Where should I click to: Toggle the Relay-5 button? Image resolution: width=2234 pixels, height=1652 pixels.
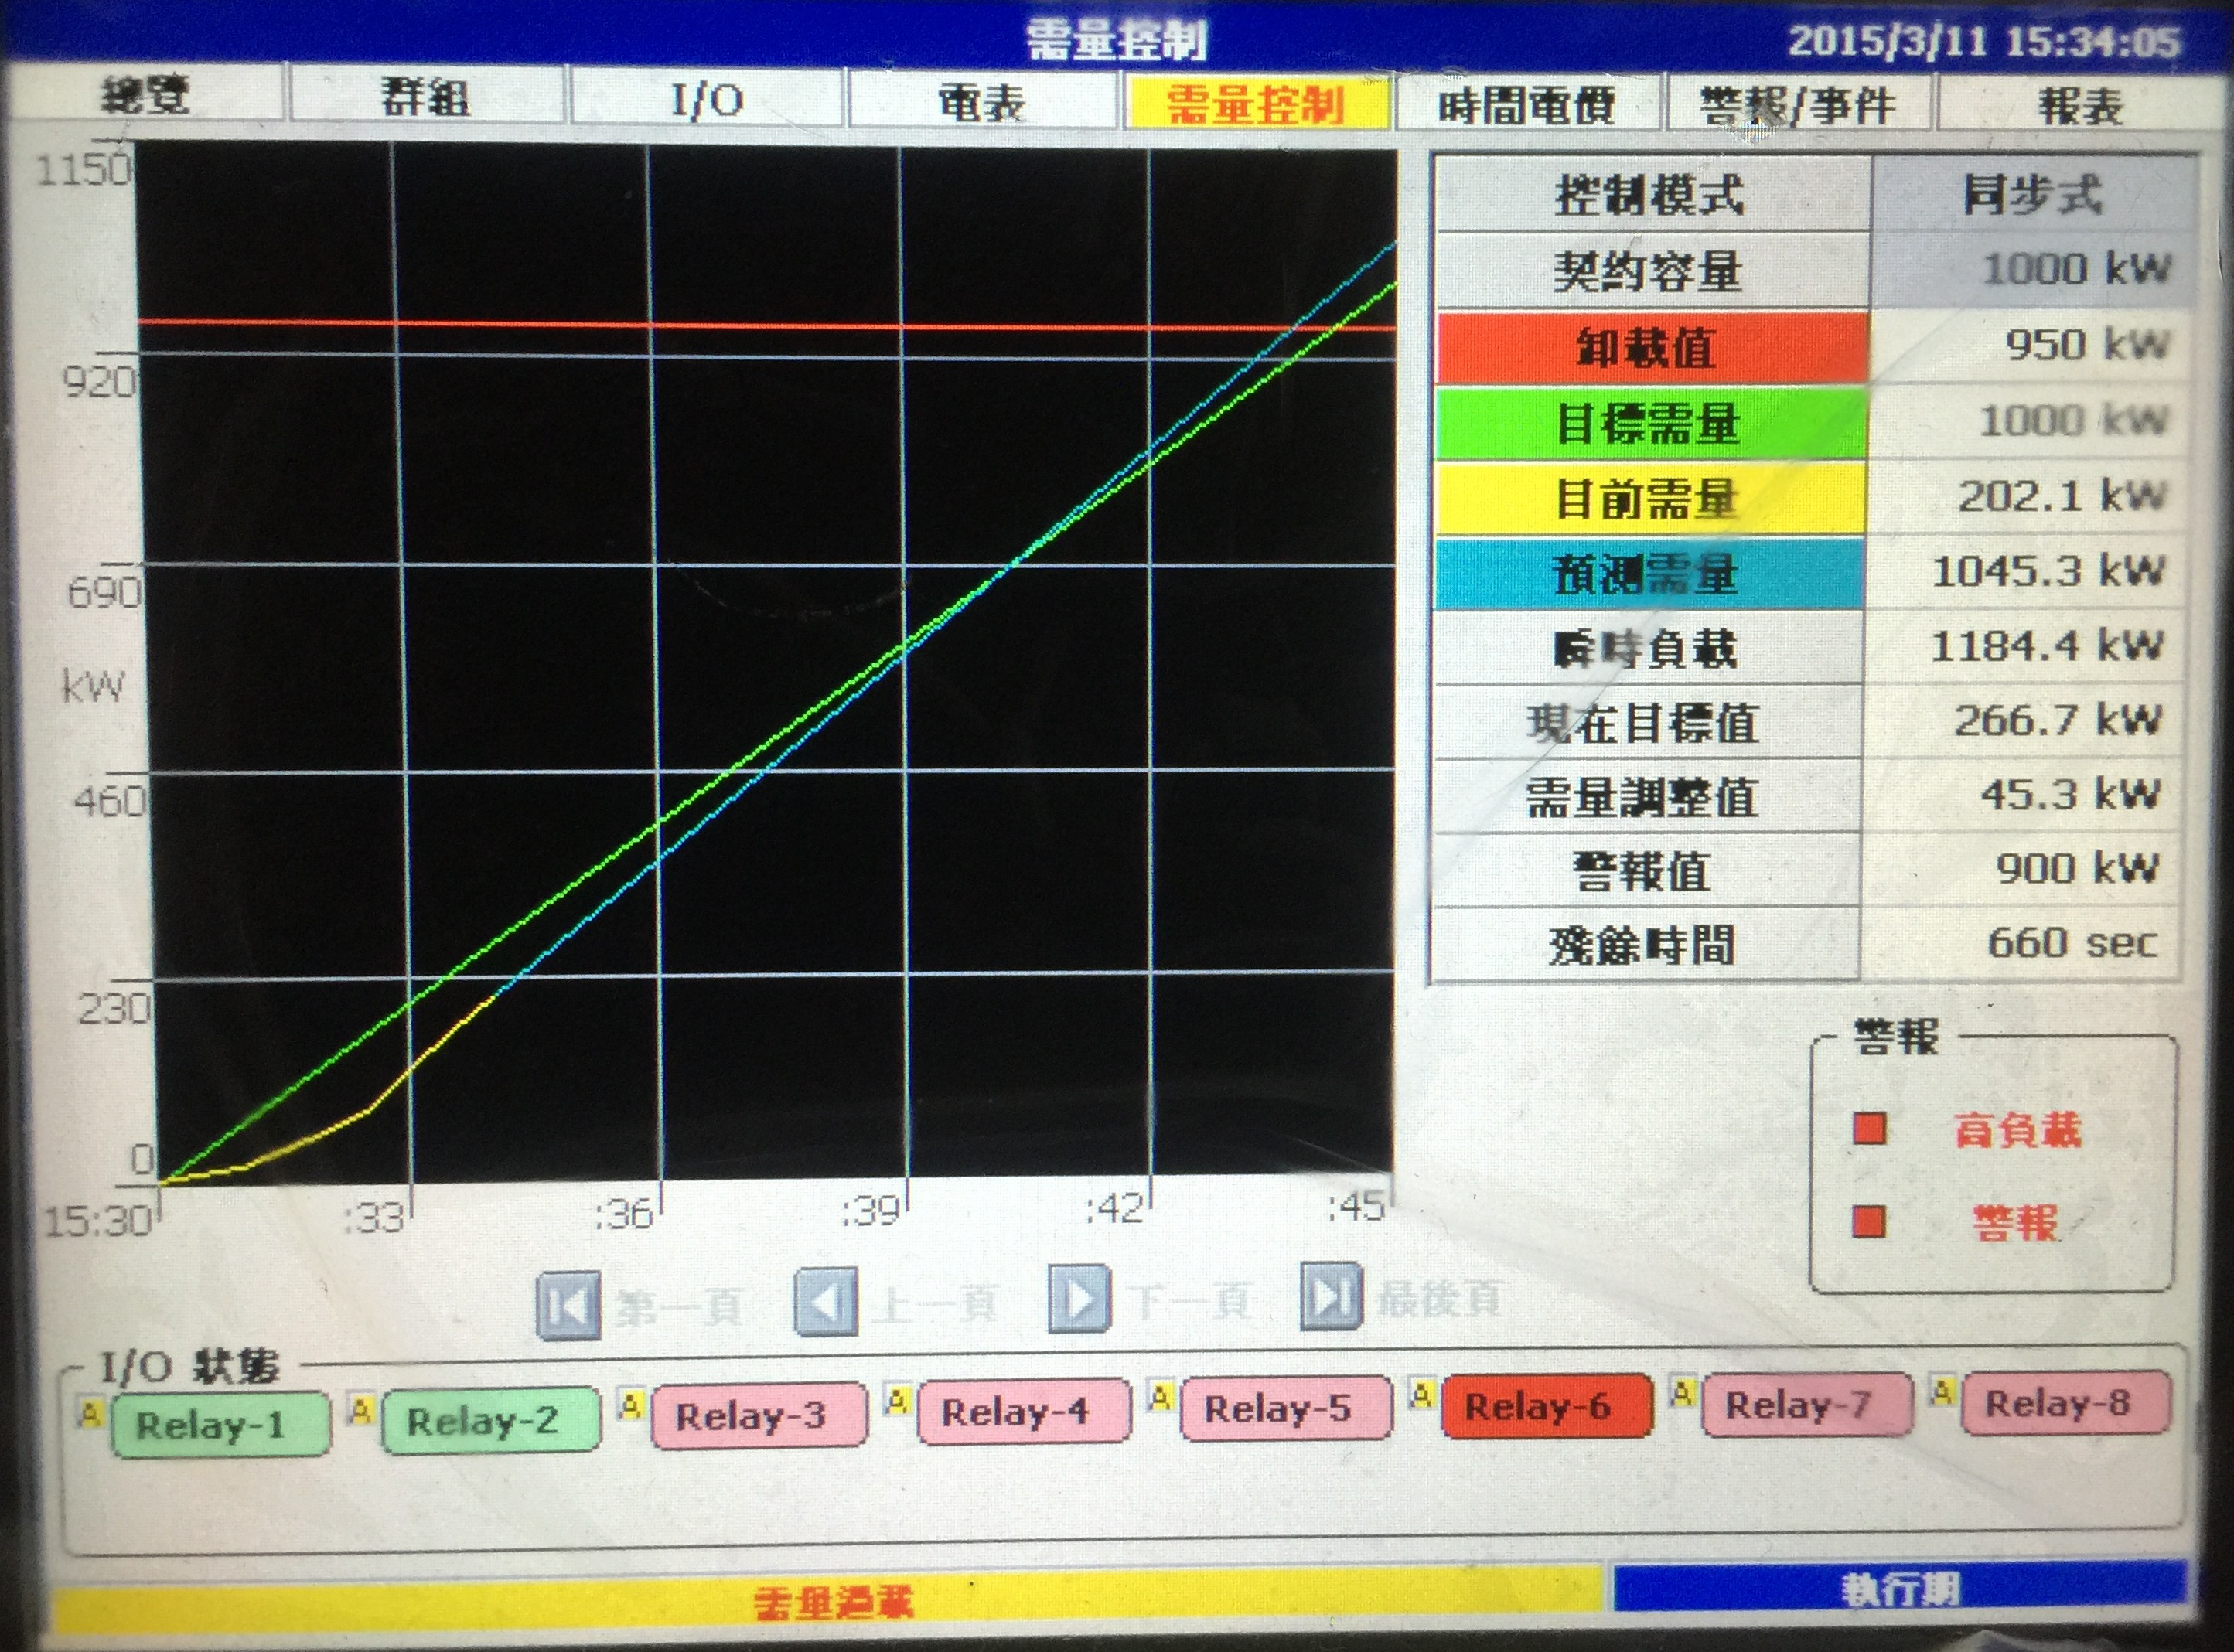[1285, 1408]
